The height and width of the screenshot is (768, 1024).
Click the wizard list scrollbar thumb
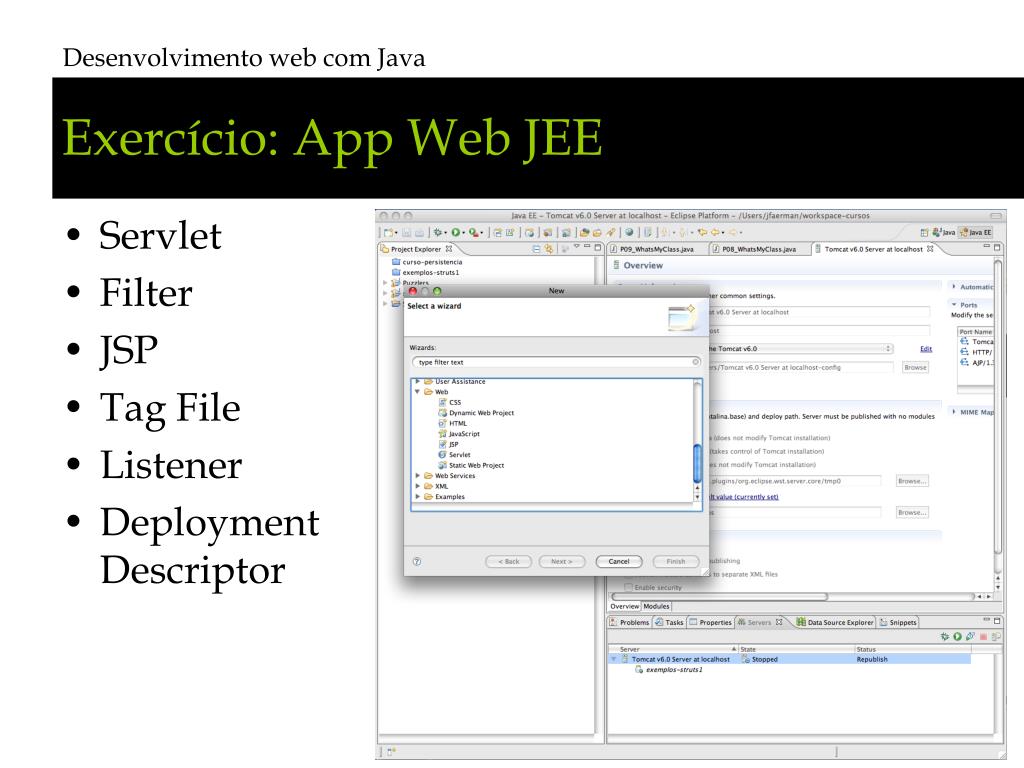697,462
